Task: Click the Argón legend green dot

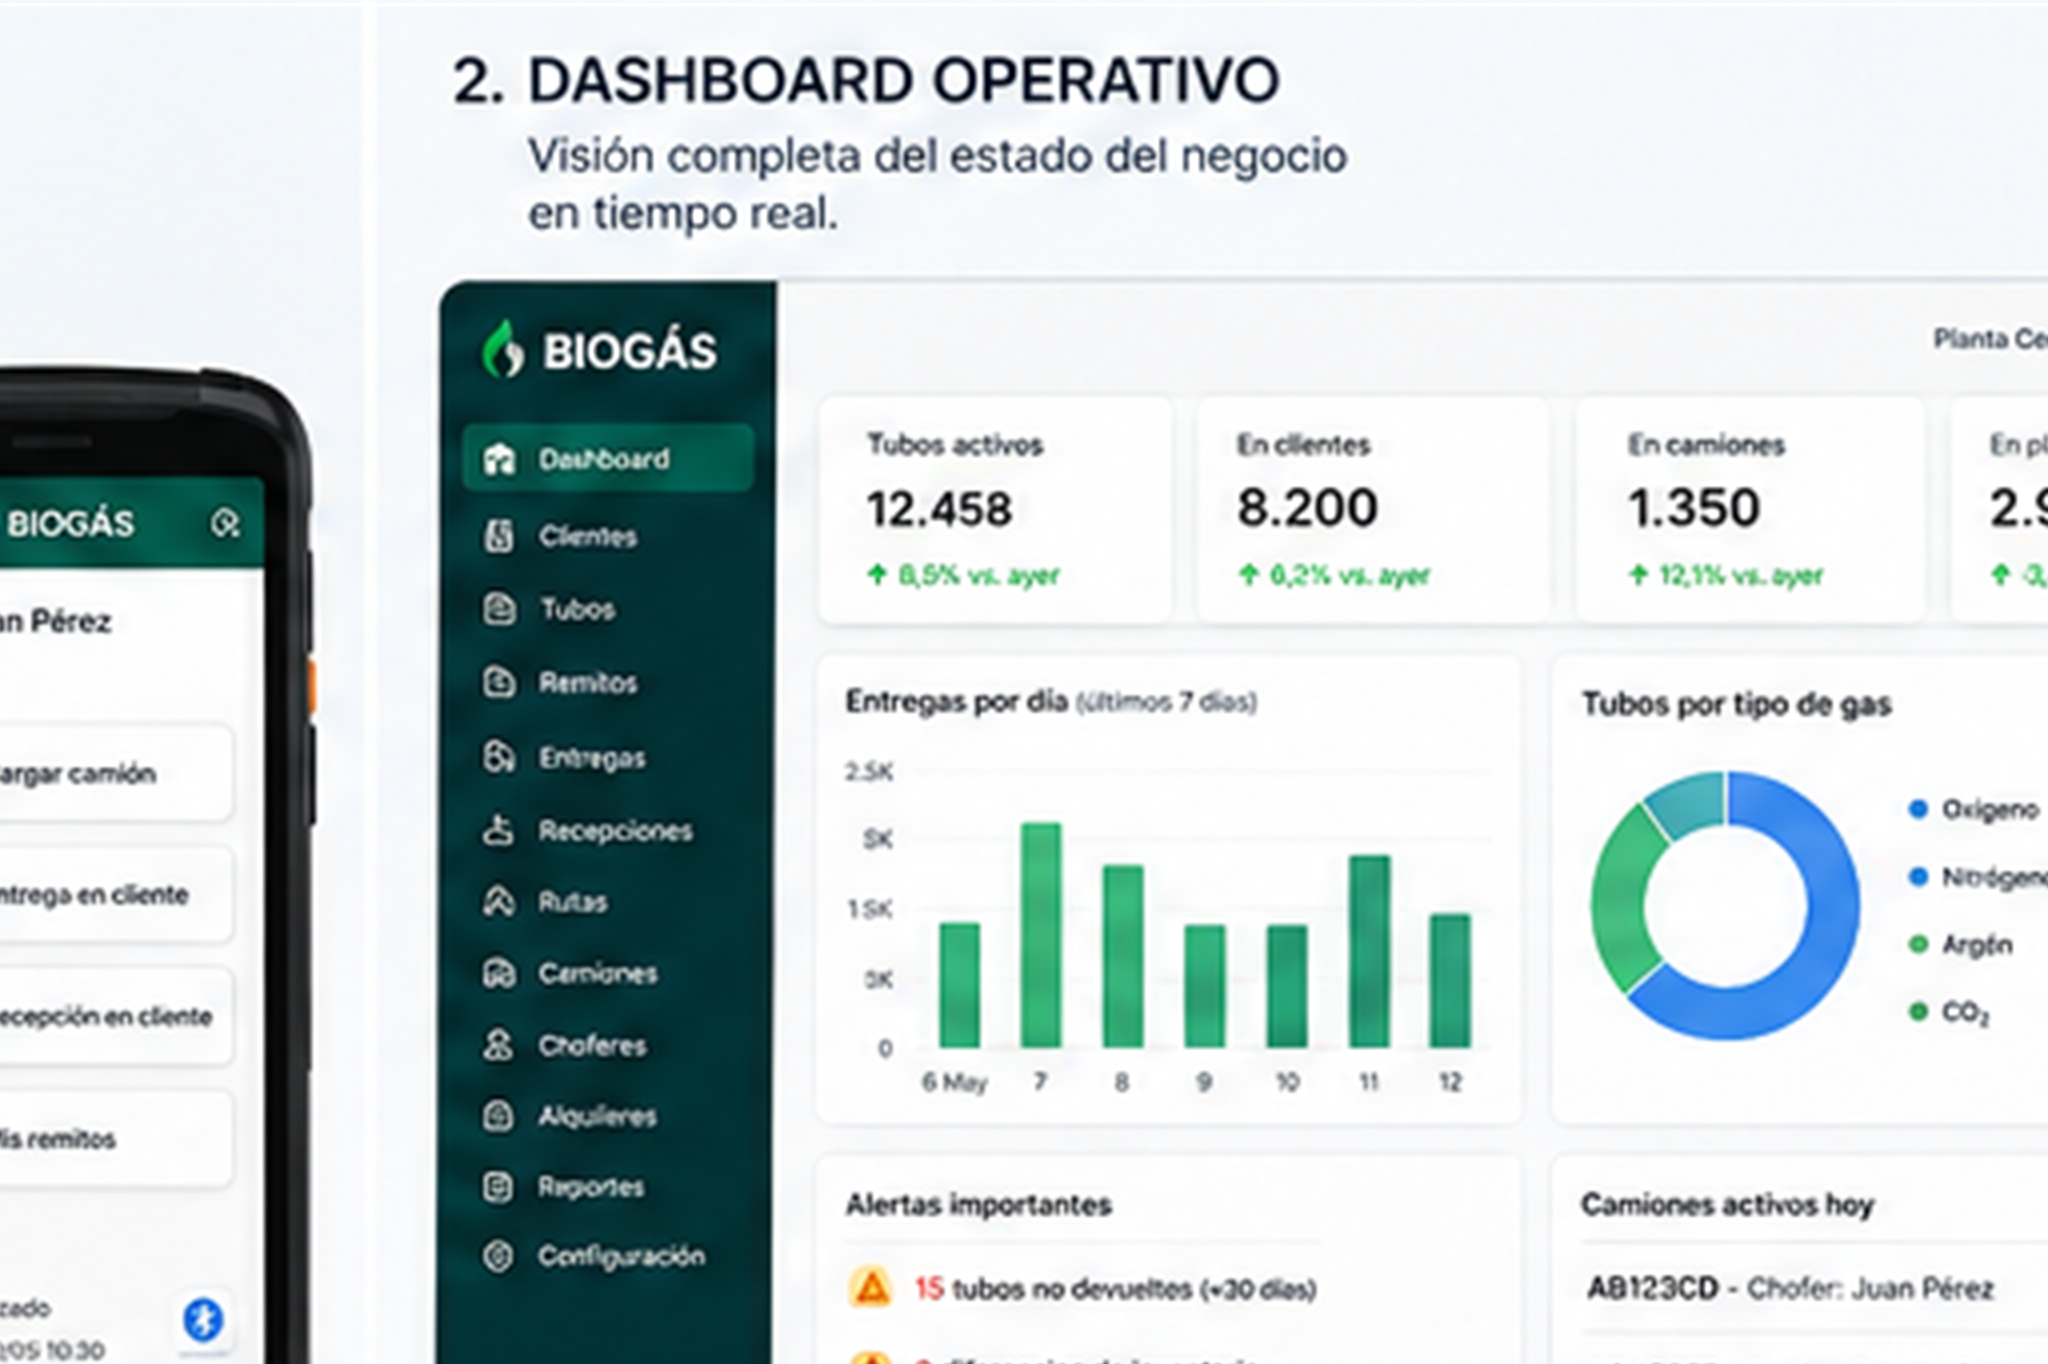Action: click(x=1918, y=944)
